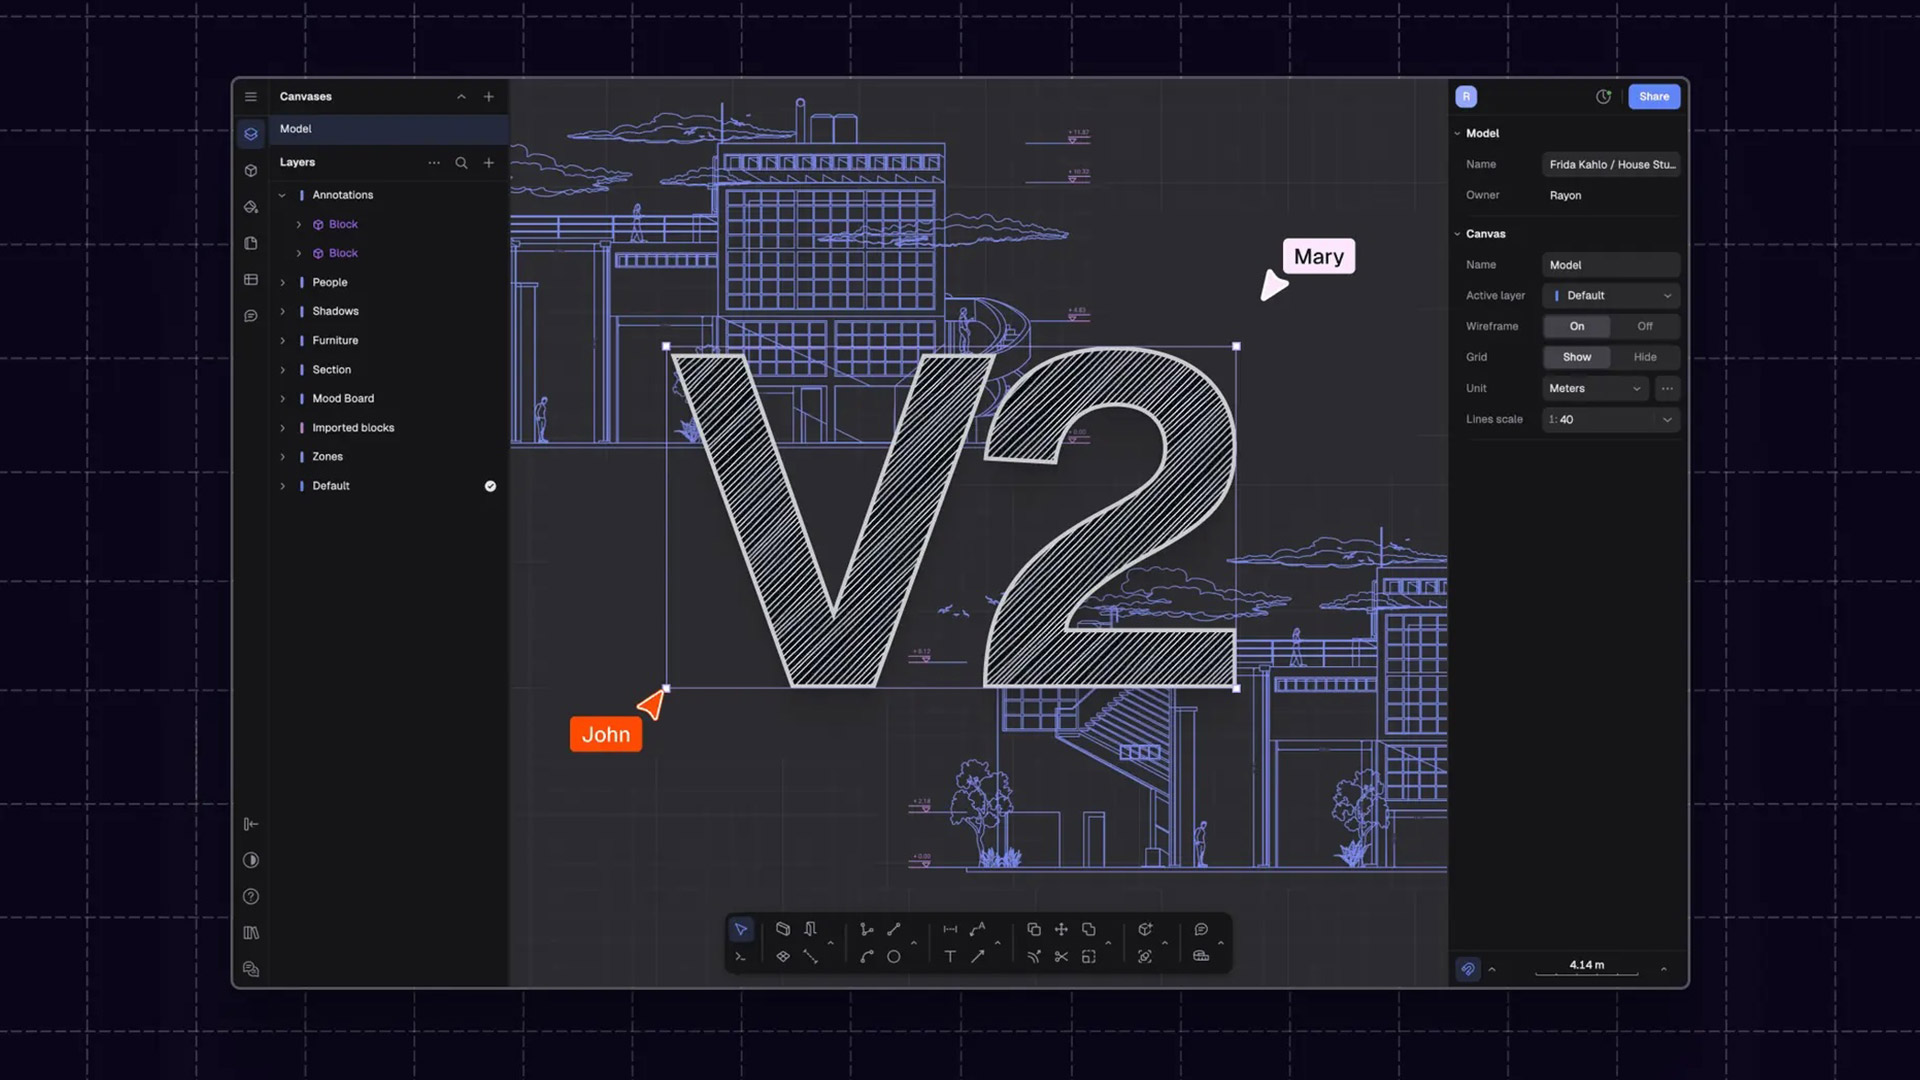1920x1080 pixels.
Task: Toggle the Default layer active checkmark
Action: click(x=490, y=486)
